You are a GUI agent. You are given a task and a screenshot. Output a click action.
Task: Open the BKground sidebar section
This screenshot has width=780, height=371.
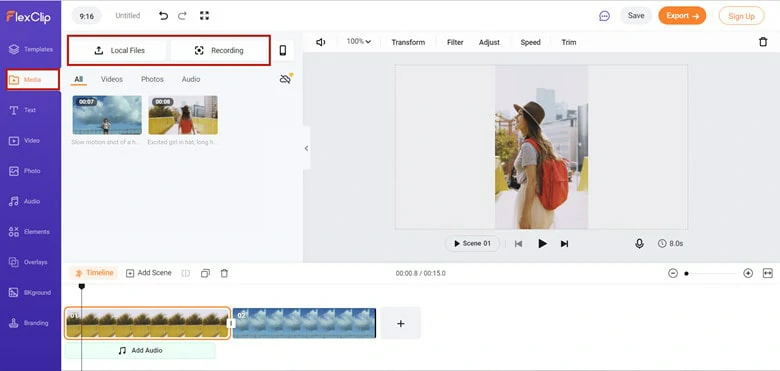click(30, 292)
